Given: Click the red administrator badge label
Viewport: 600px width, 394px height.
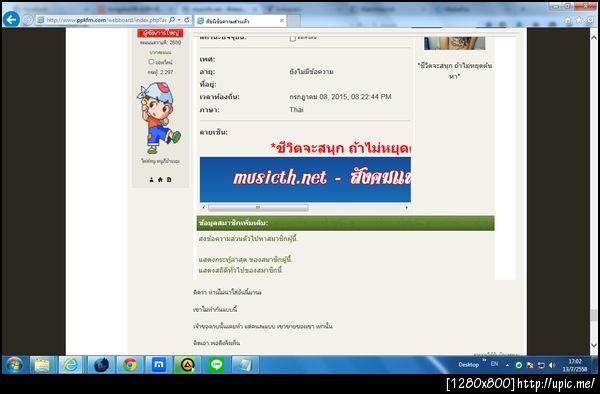Looking at the screenshot, I should (x=160, y=33).
